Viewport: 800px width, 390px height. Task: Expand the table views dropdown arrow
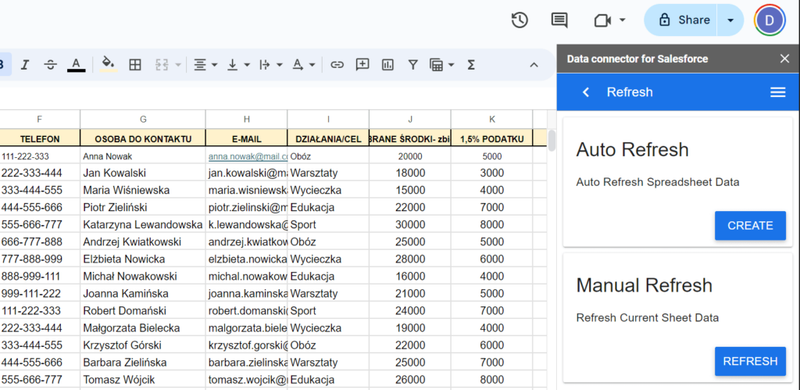[451, 65]
